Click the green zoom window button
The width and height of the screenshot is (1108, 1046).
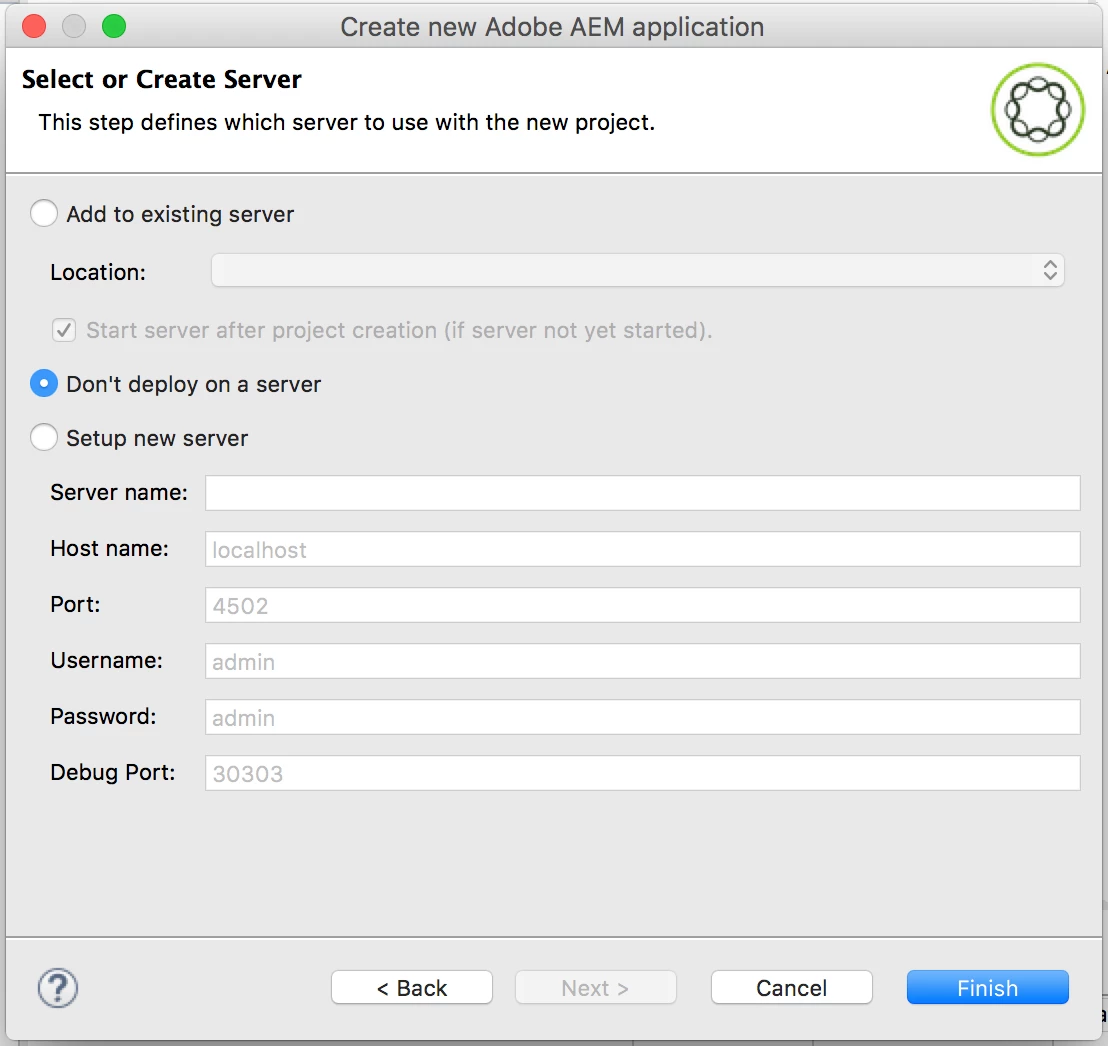[x=114, y=27]
